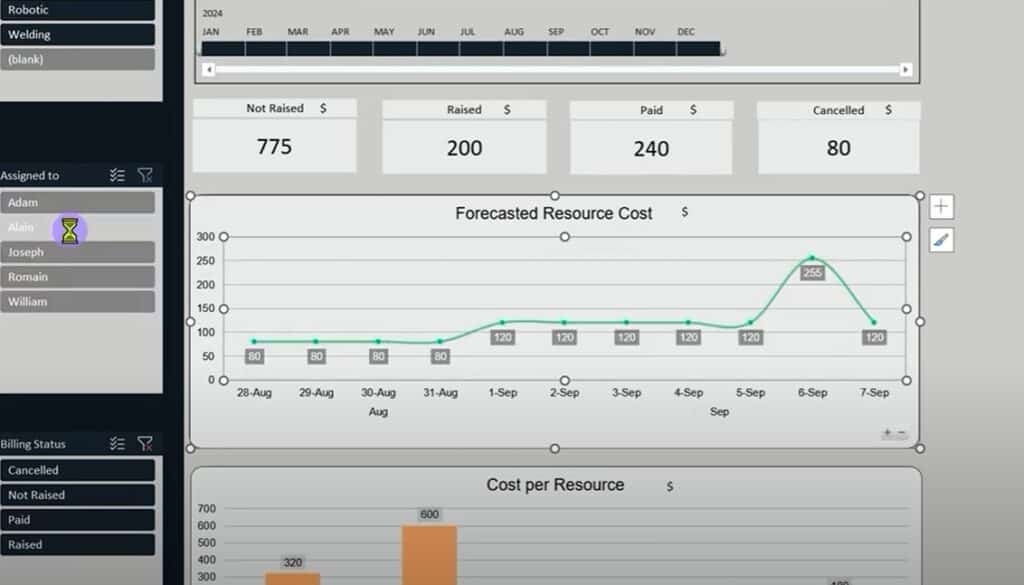This screenshot has height=585, width=1024.
Task: Toggle multi-select in Assigned to slicer
Action: coord(117,175)
